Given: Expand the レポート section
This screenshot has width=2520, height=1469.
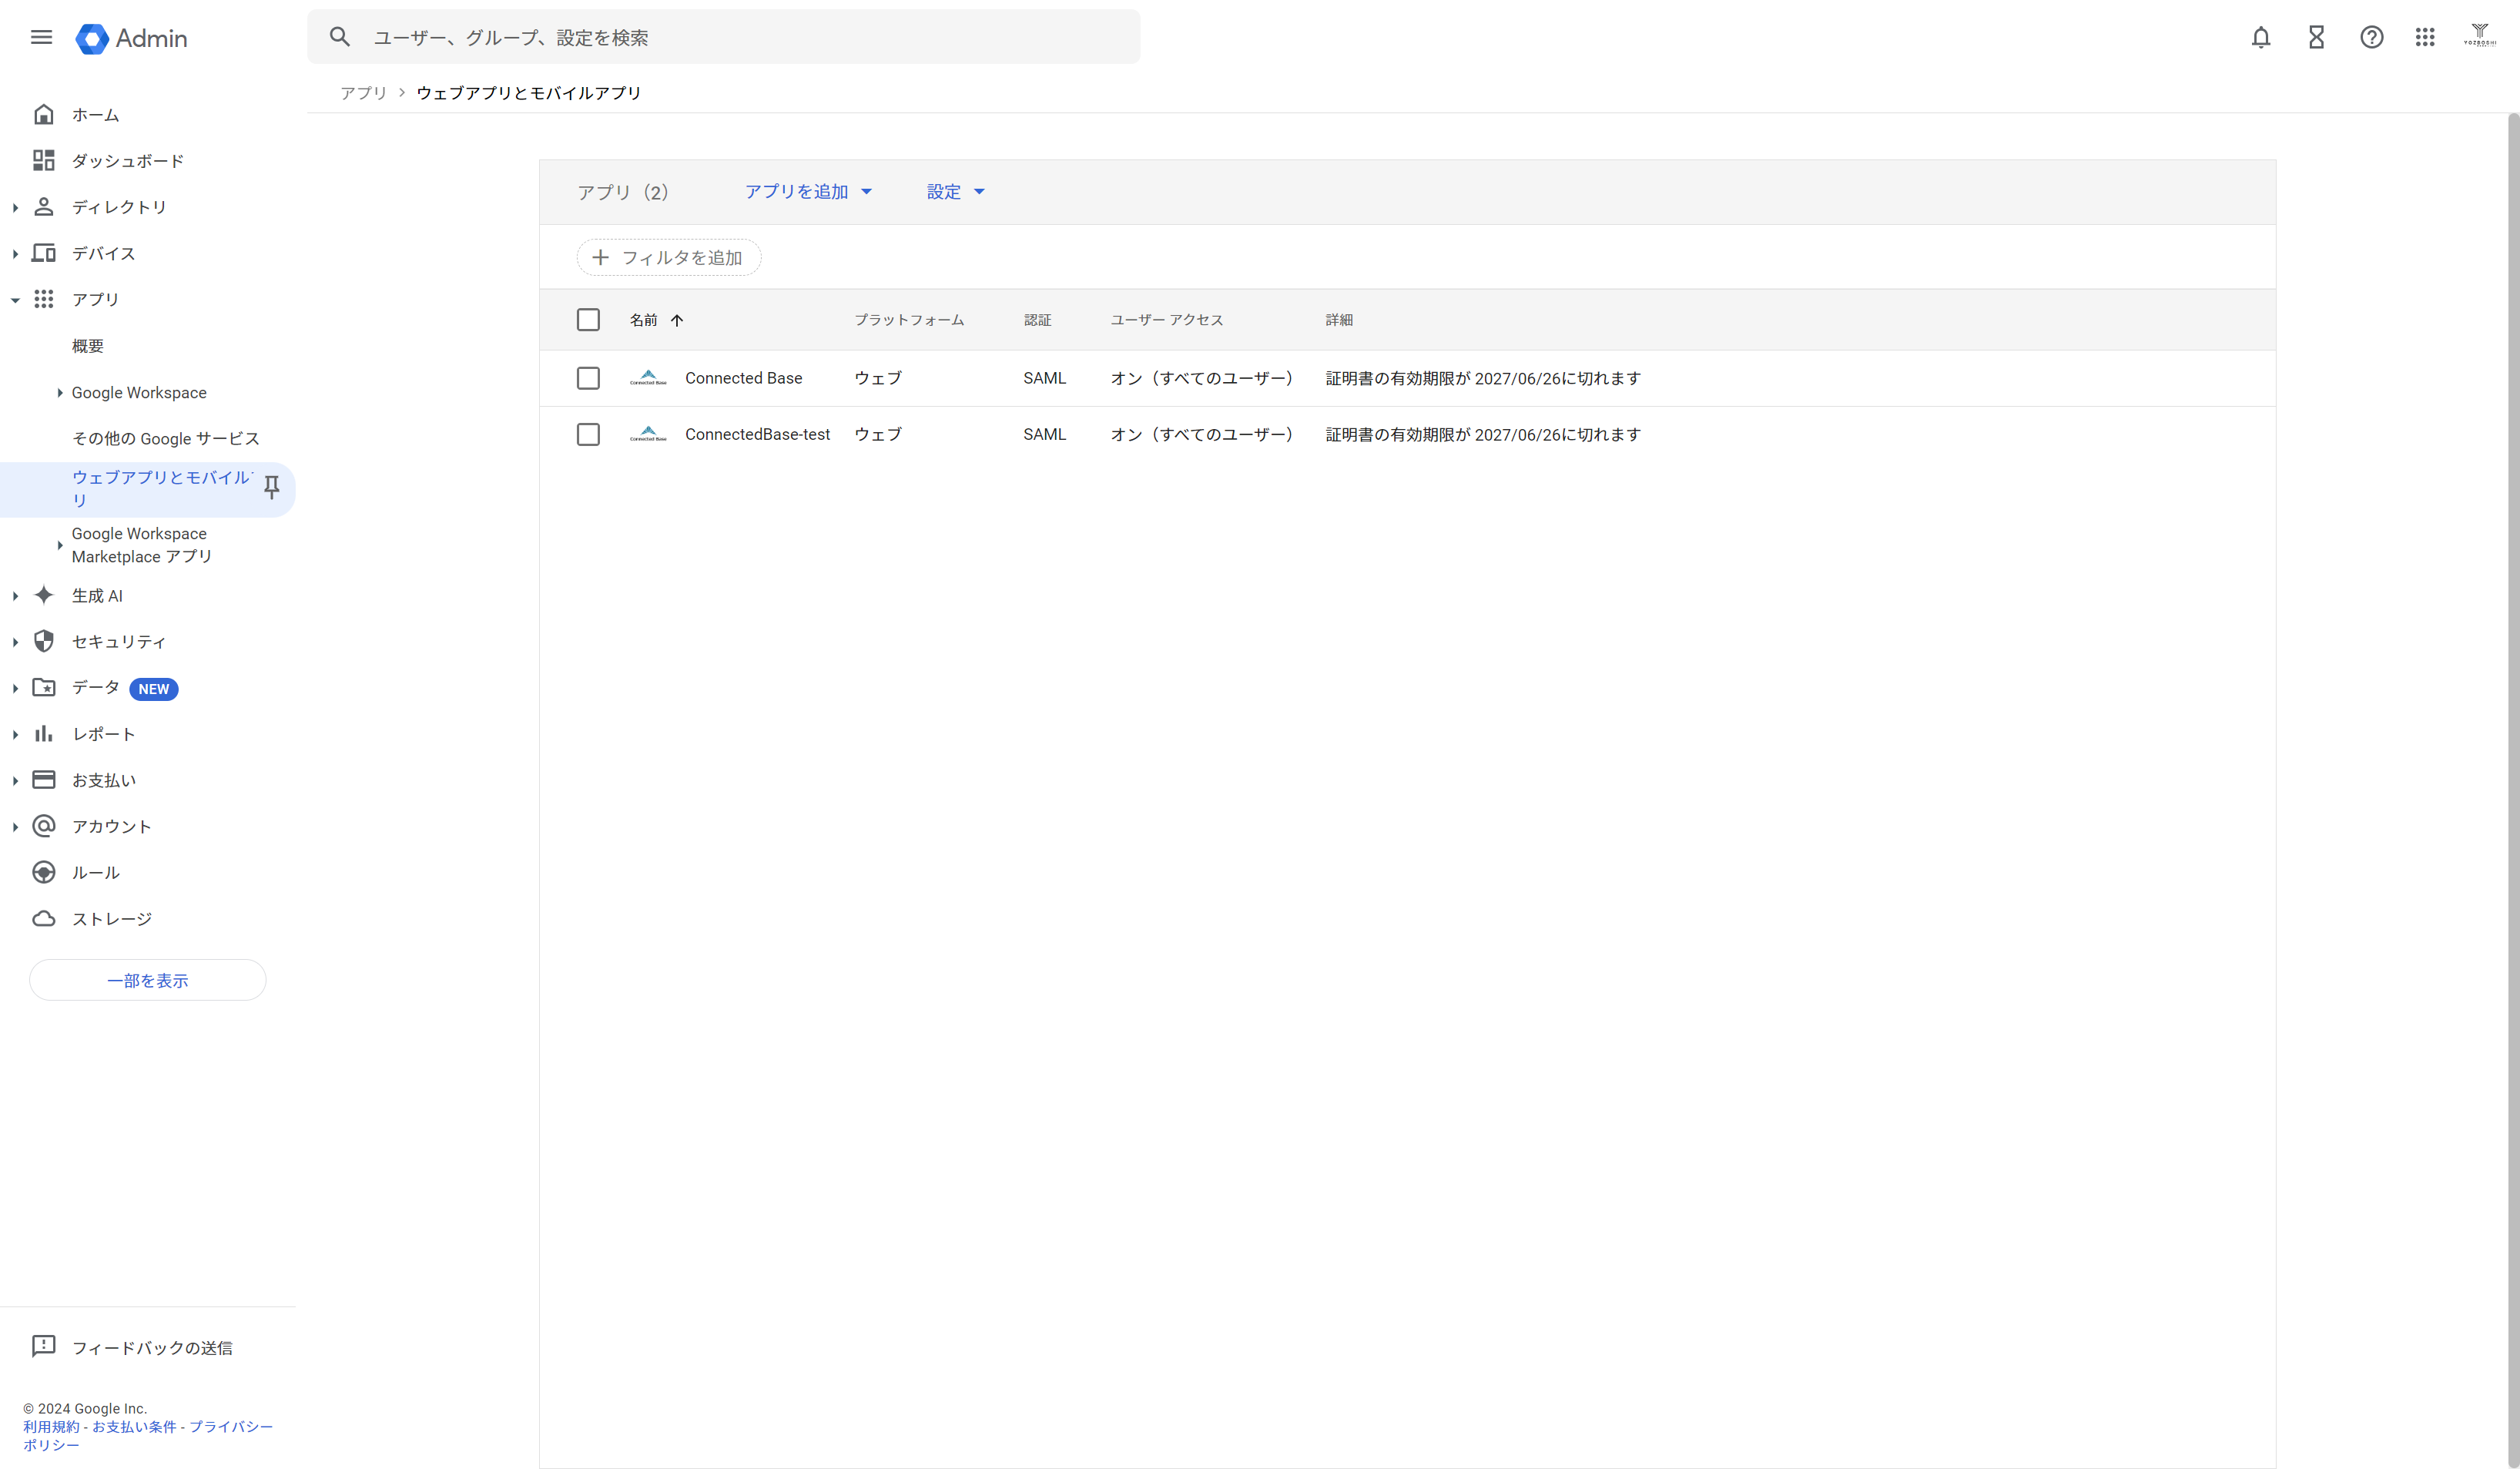Looking at the screenshot, I should pyautogui.click(x=15, y=734).
